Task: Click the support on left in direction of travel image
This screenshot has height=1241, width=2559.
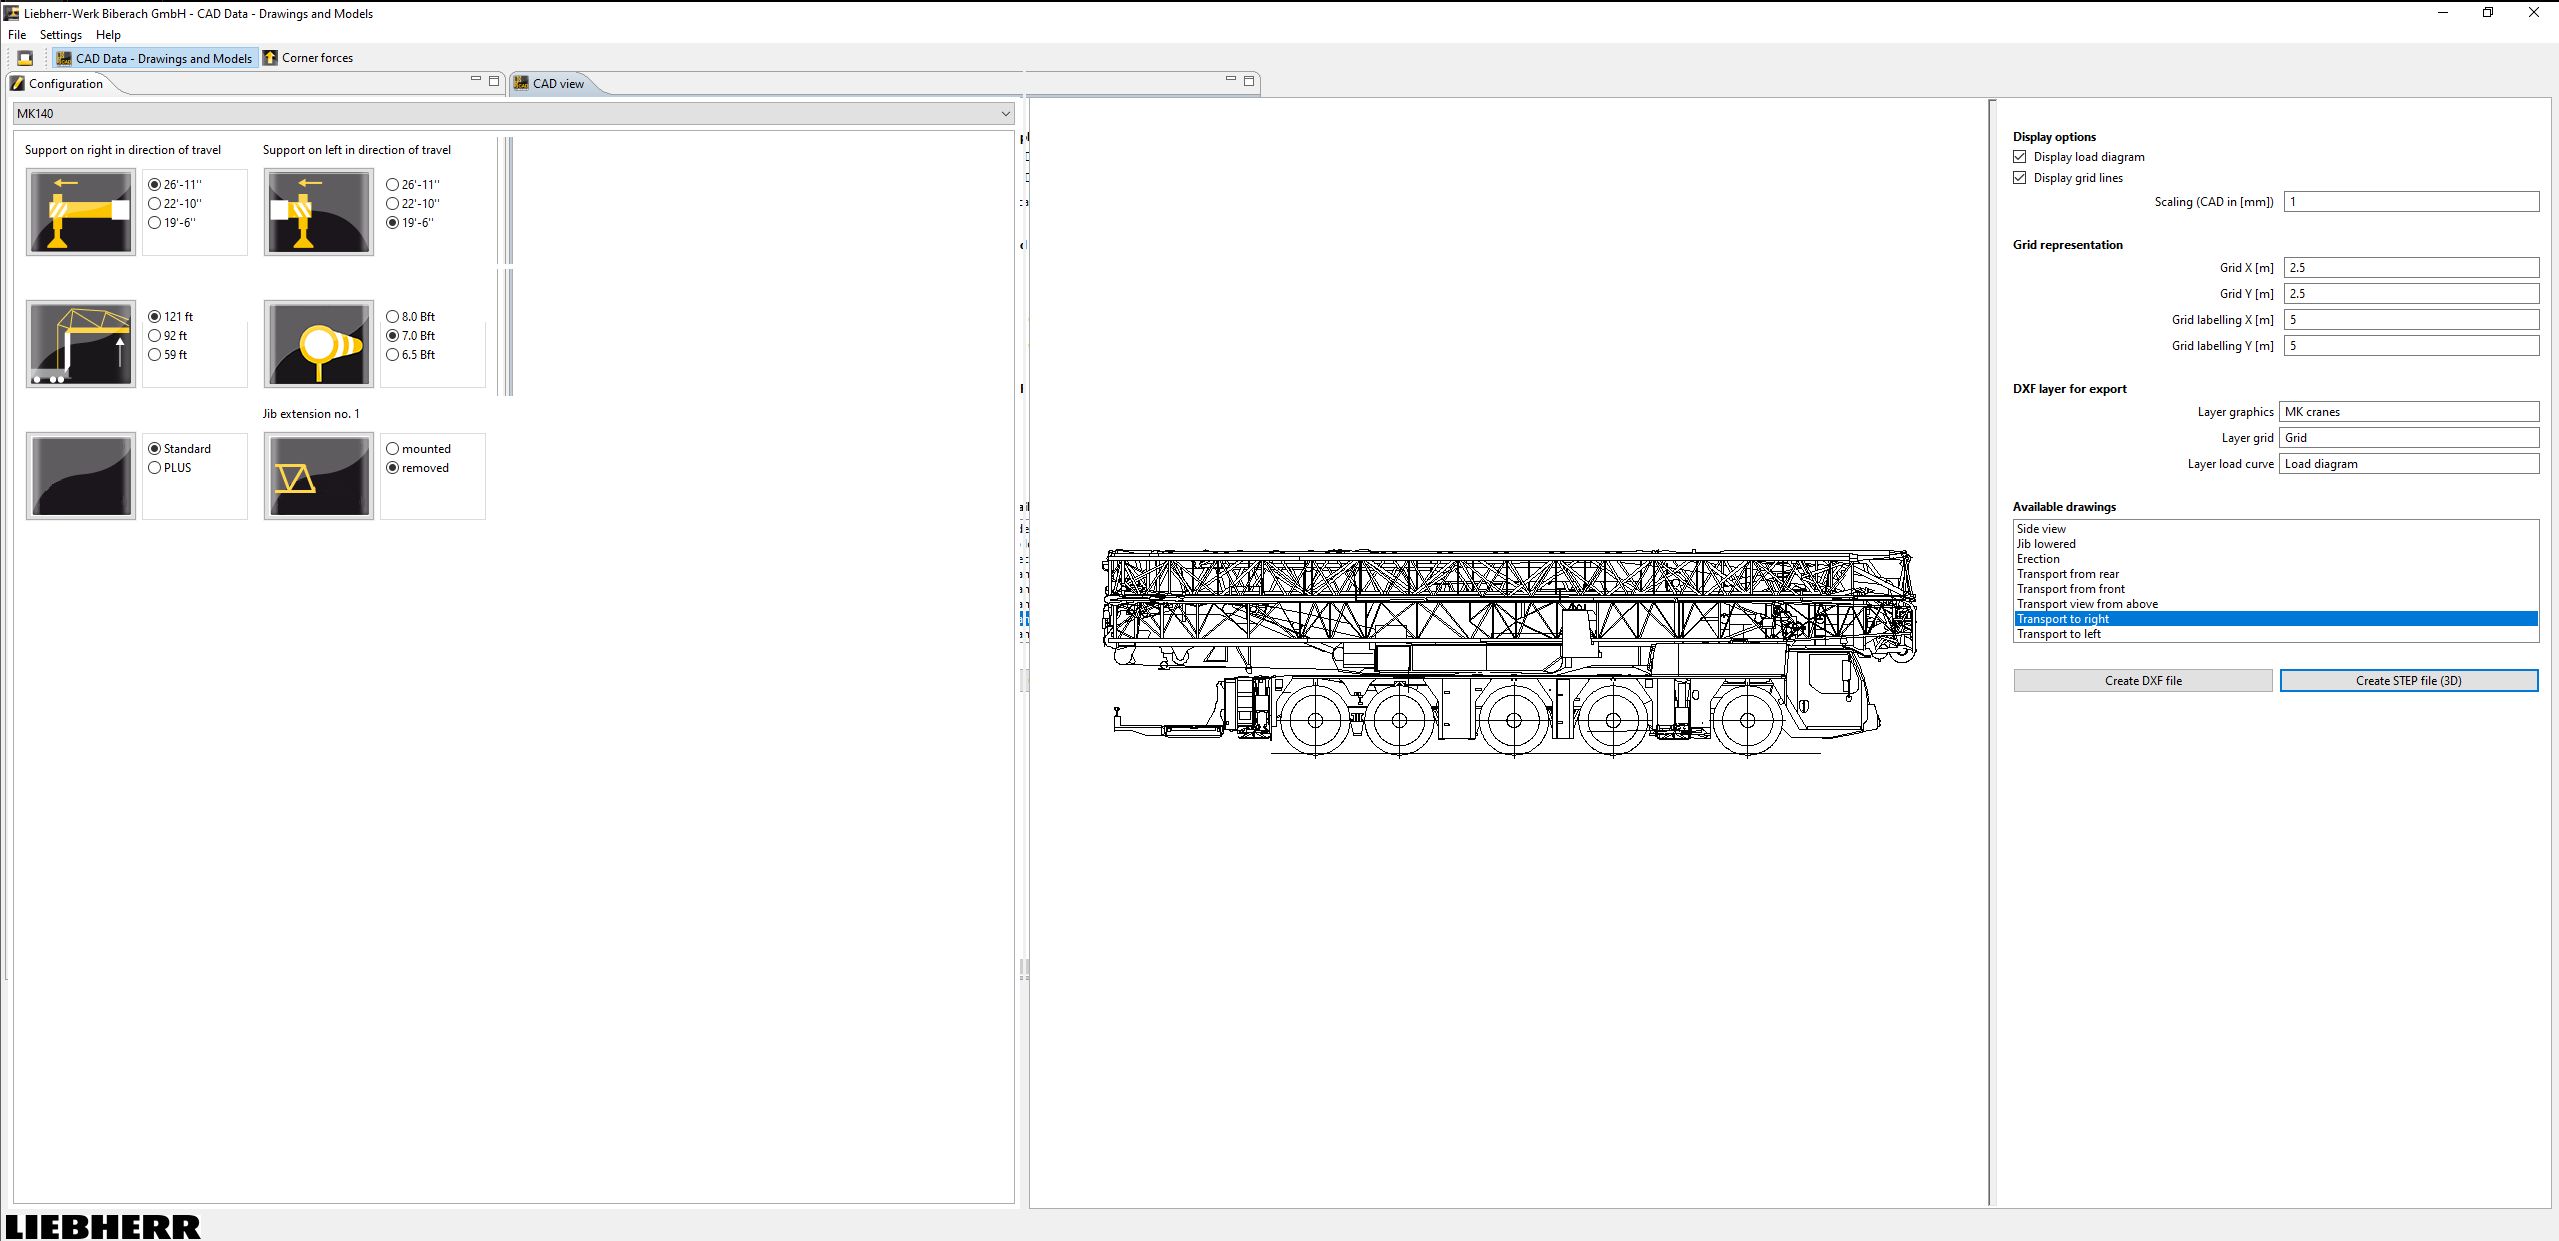Action: coord(317,211)
